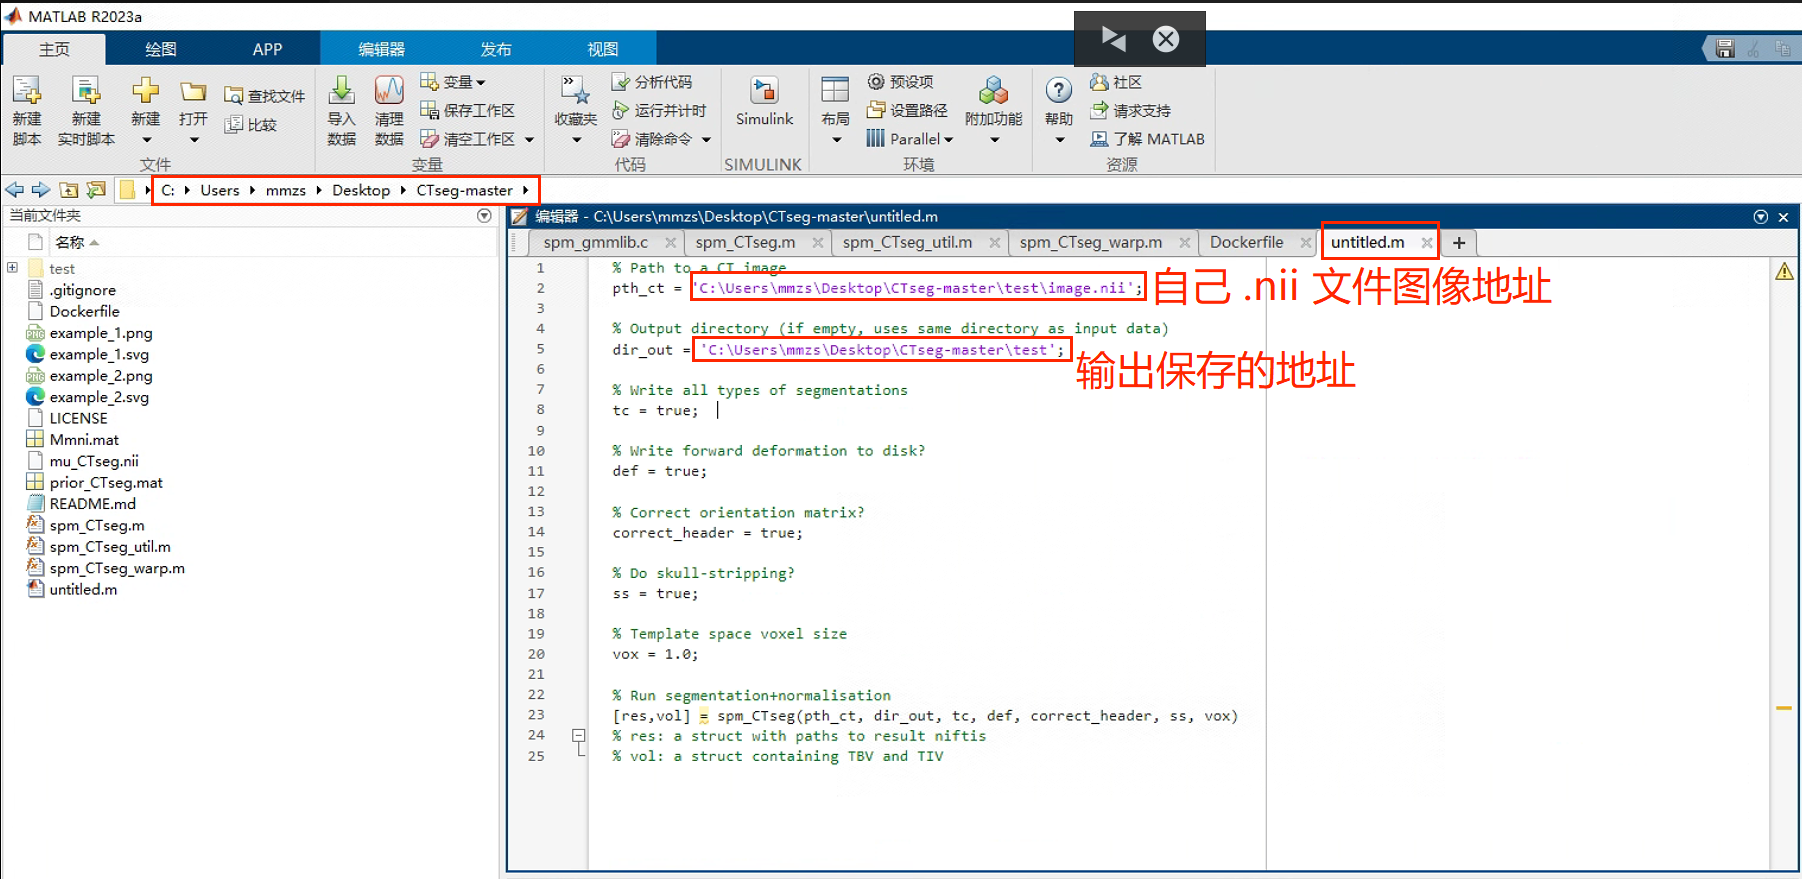Close the spm_CTseg_util.m editor tab

994,243
